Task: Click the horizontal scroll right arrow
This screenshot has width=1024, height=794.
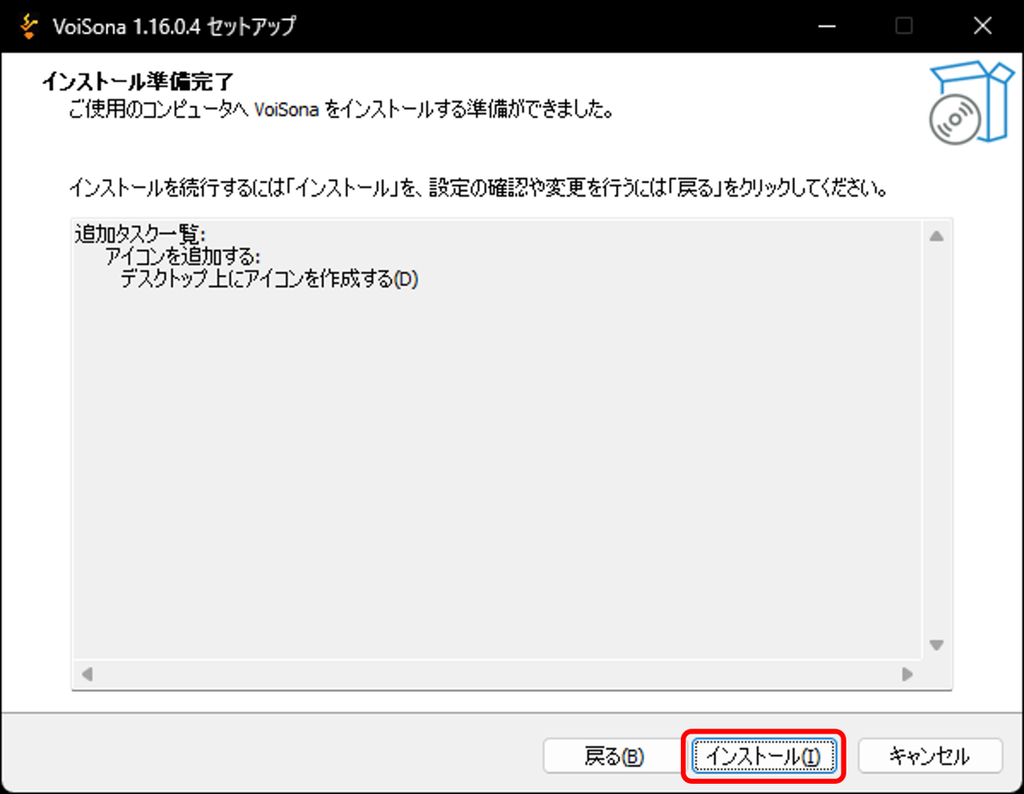Action: pos(907,674)
